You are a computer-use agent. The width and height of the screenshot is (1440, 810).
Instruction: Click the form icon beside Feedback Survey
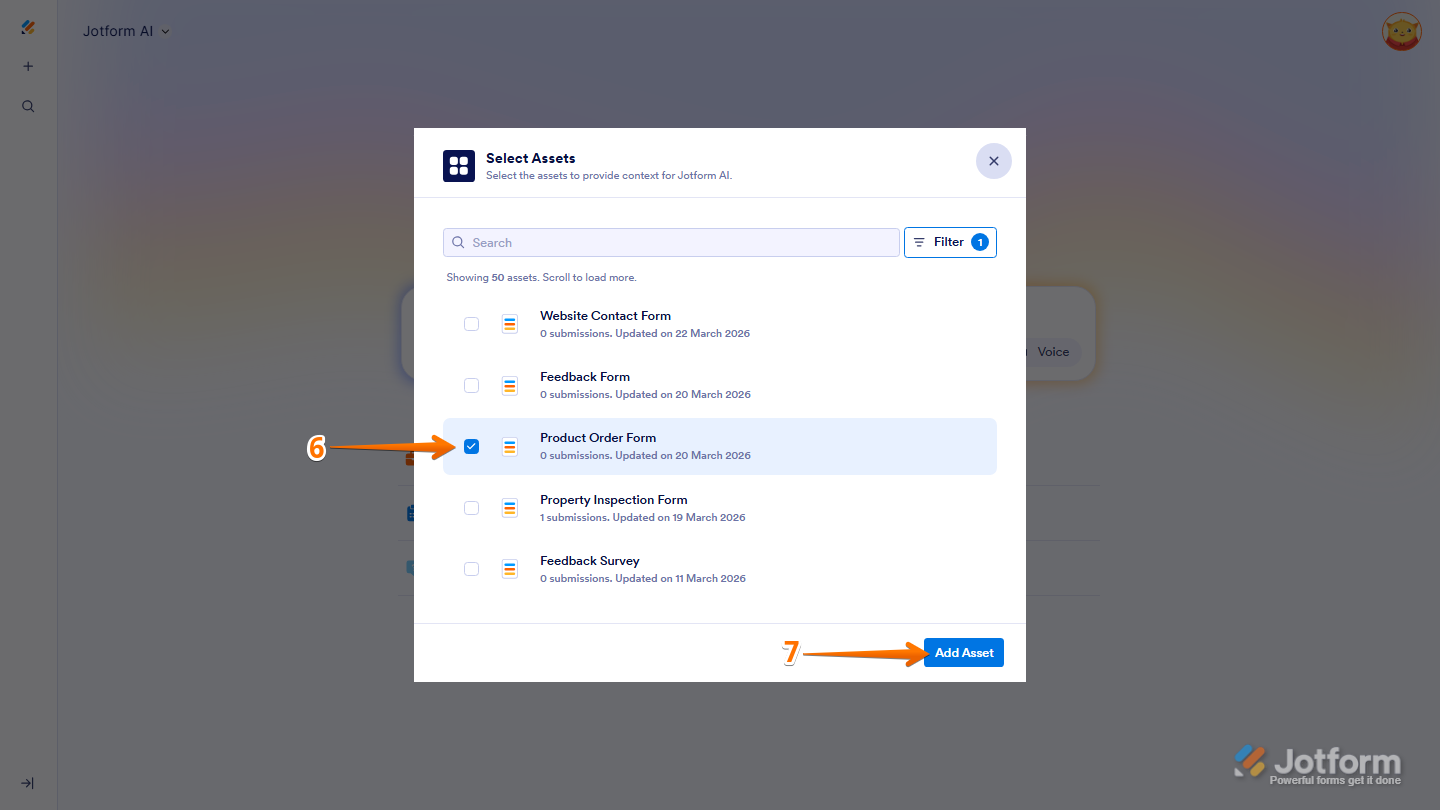pos(510,568)
